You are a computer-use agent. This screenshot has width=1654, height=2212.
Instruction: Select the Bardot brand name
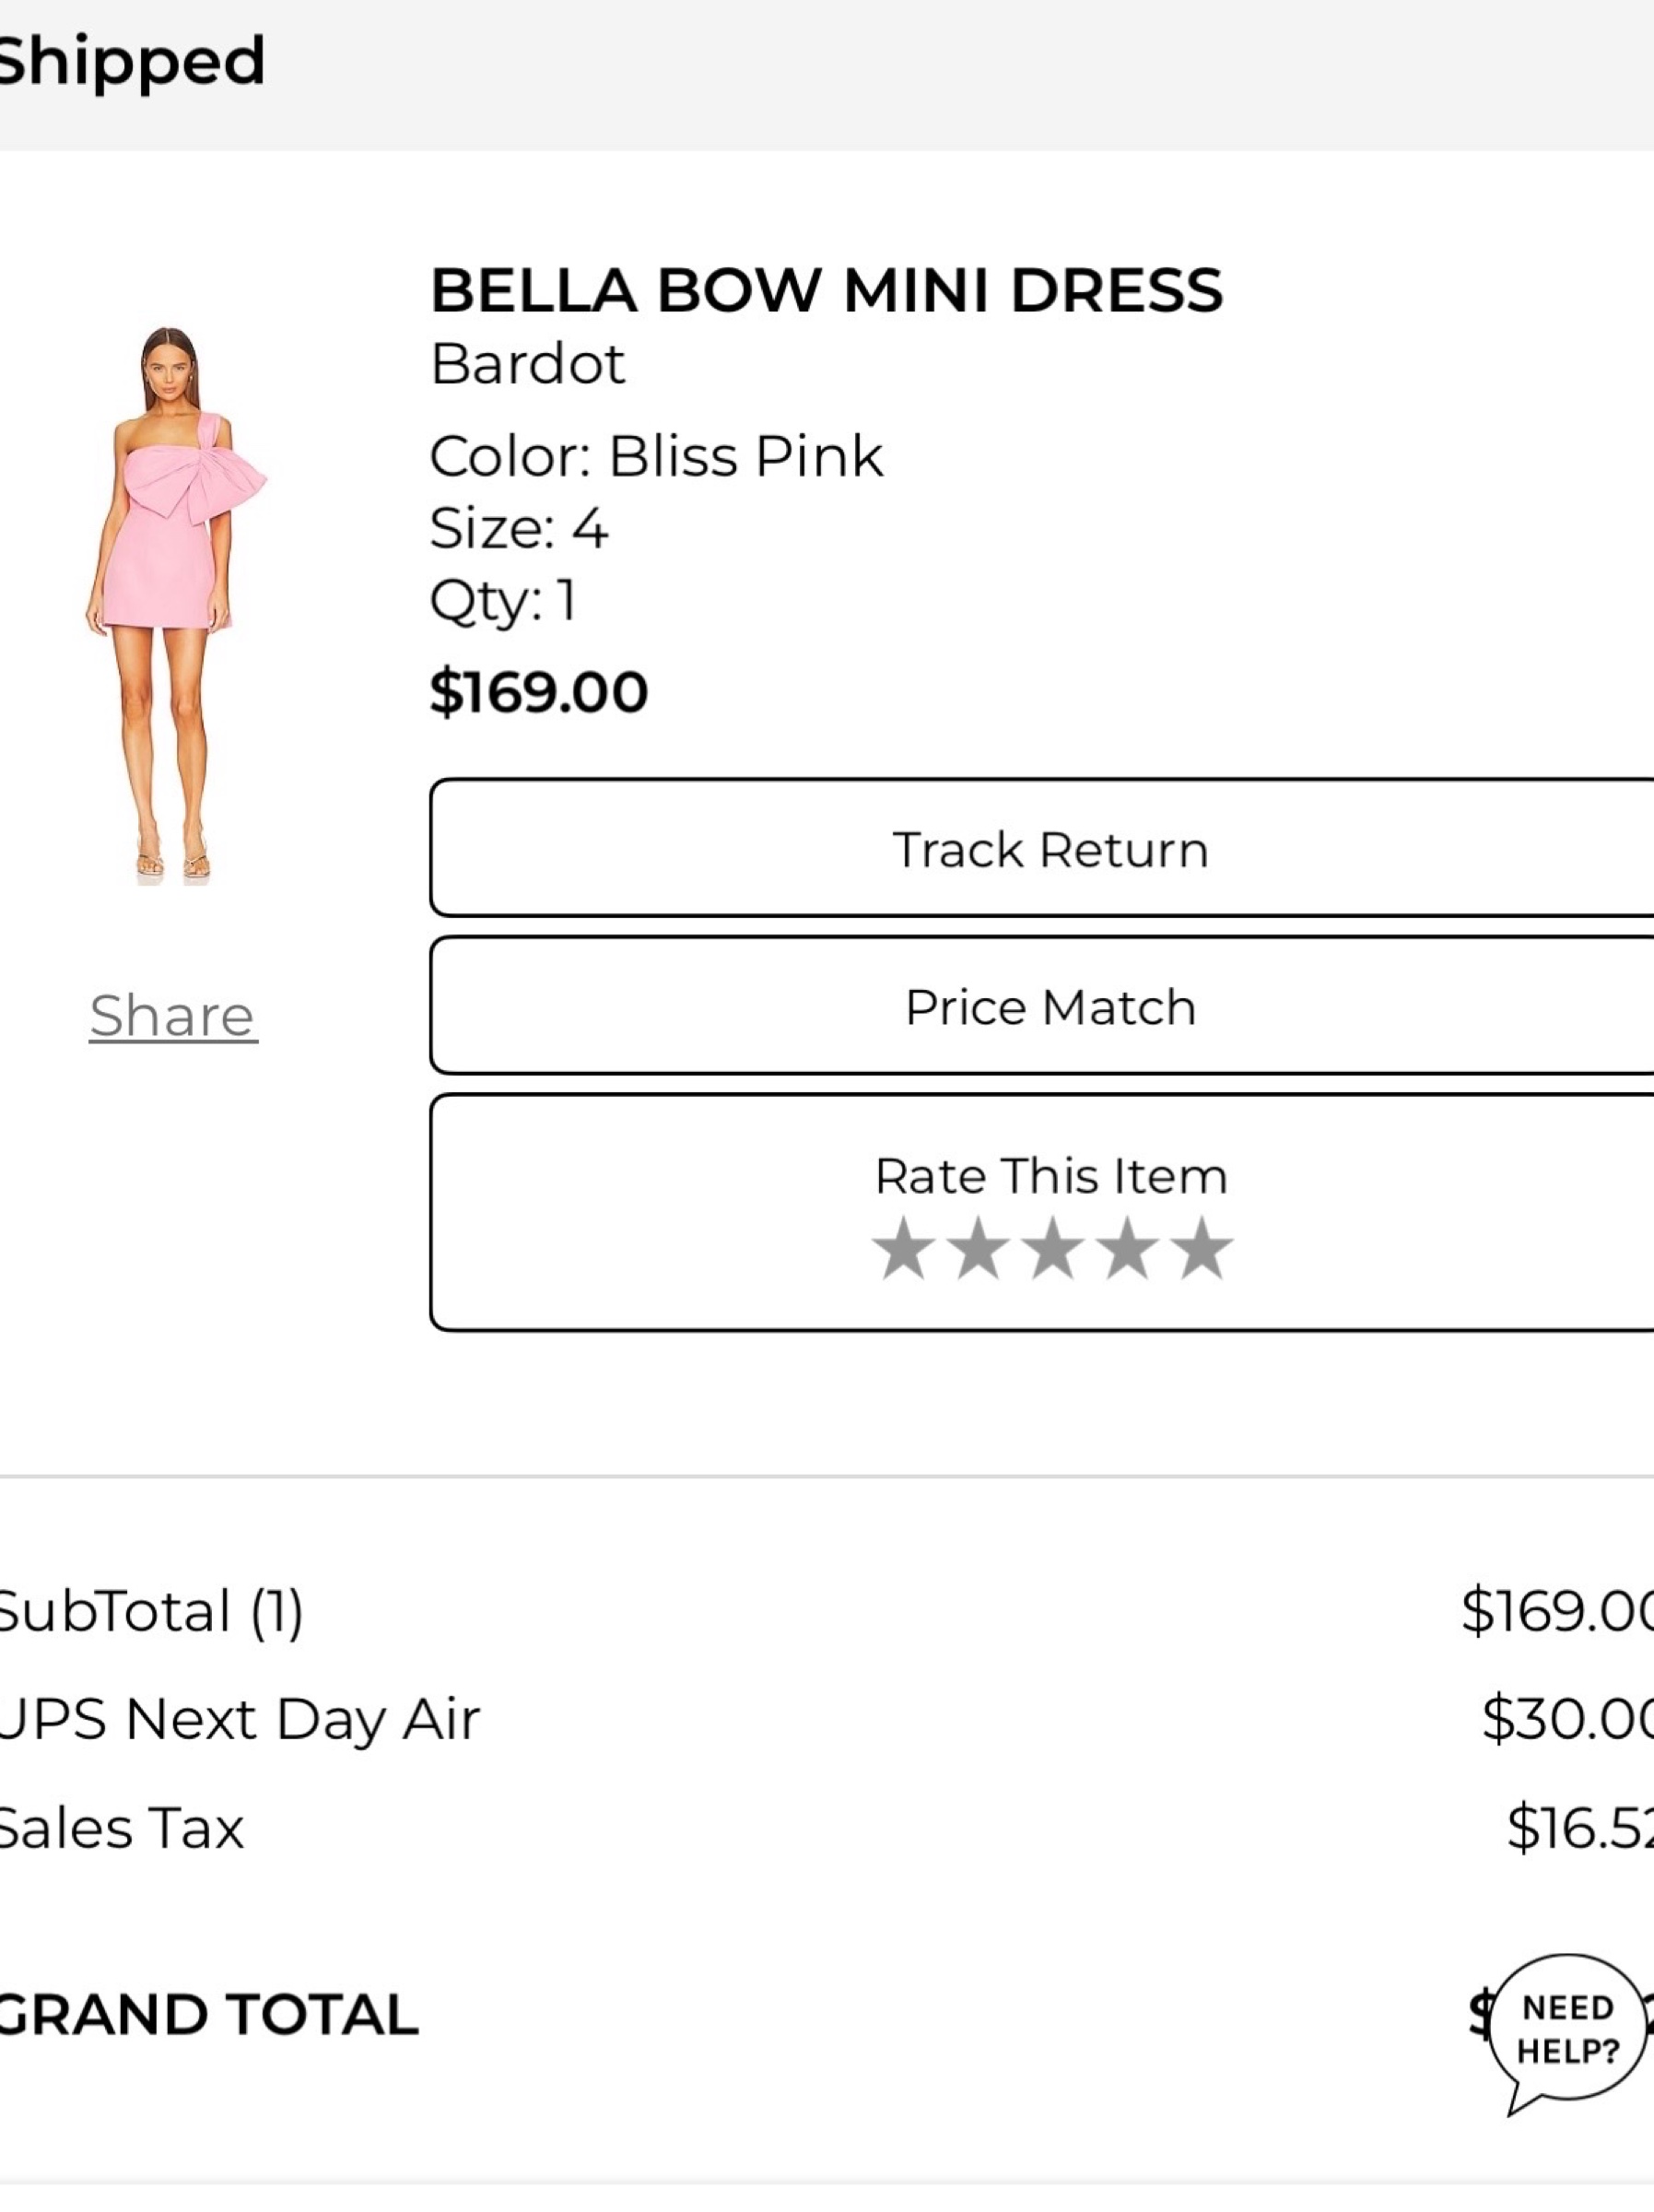[527, 364]
